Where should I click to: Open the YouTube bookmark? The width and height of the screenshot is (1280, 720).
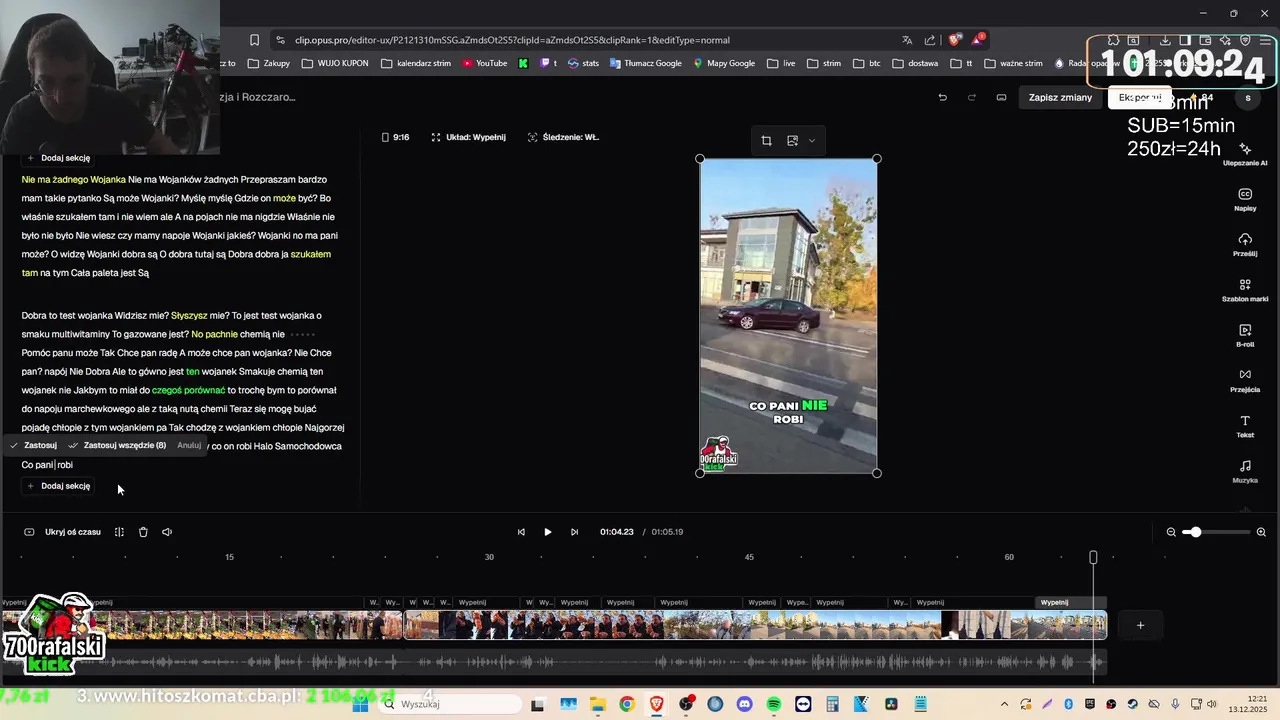pyautogui.click(x=484, y=63)
